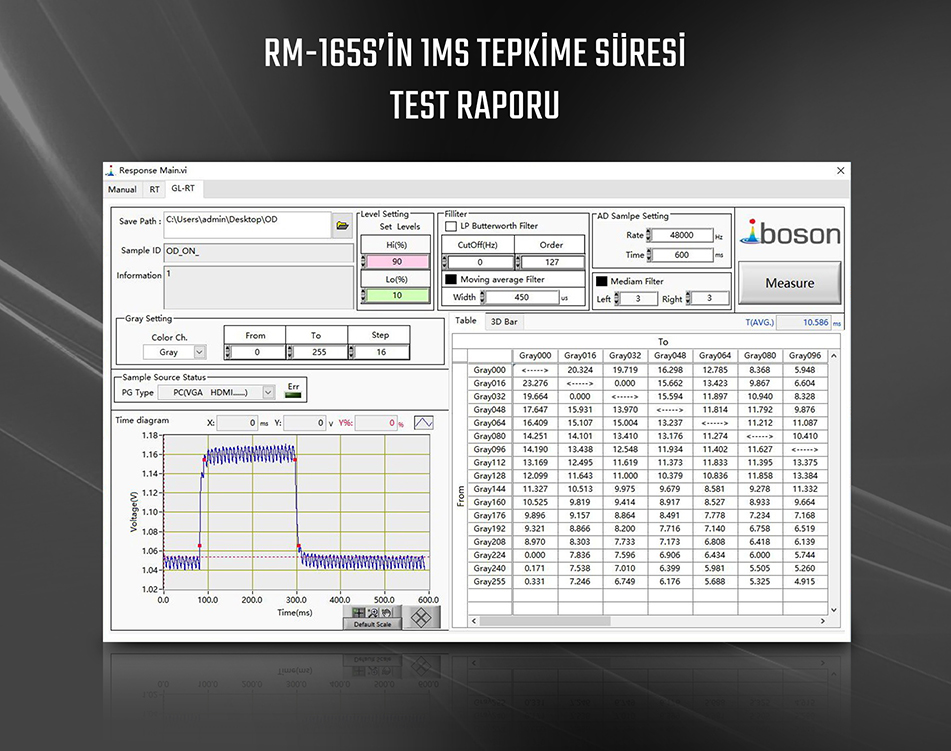
Task: Click the diamond cursor mover pad
Action: 422,618
